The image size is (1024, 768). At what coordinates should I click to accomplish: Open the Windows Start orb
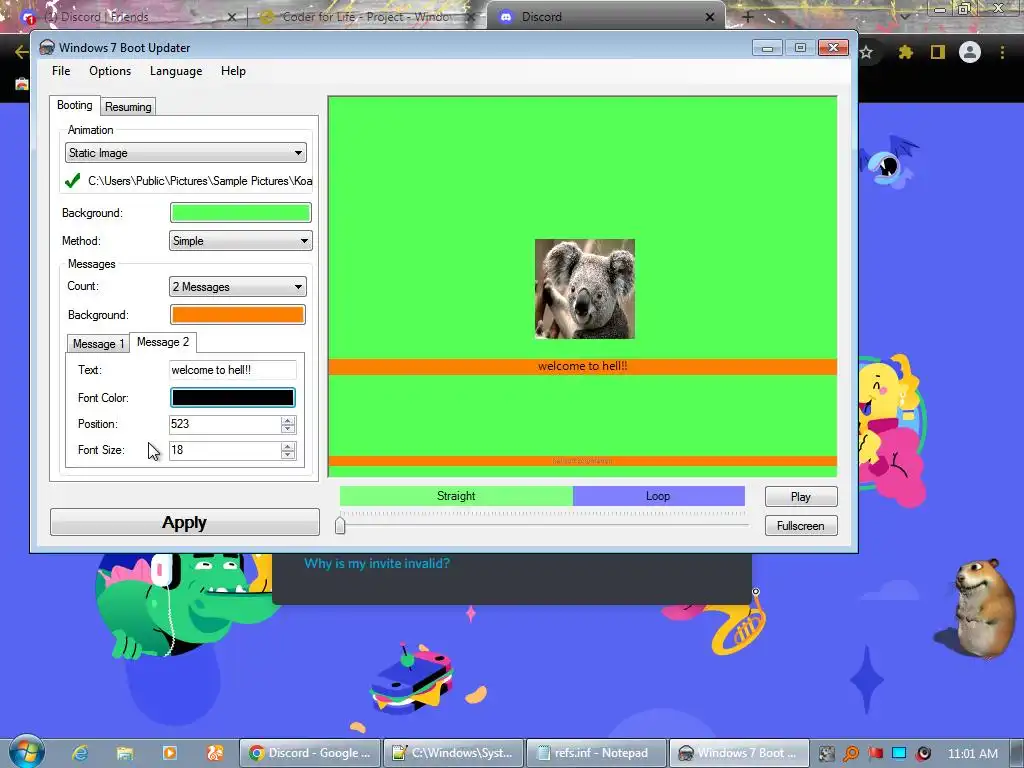pyautogui.click(x=26, y=752)
